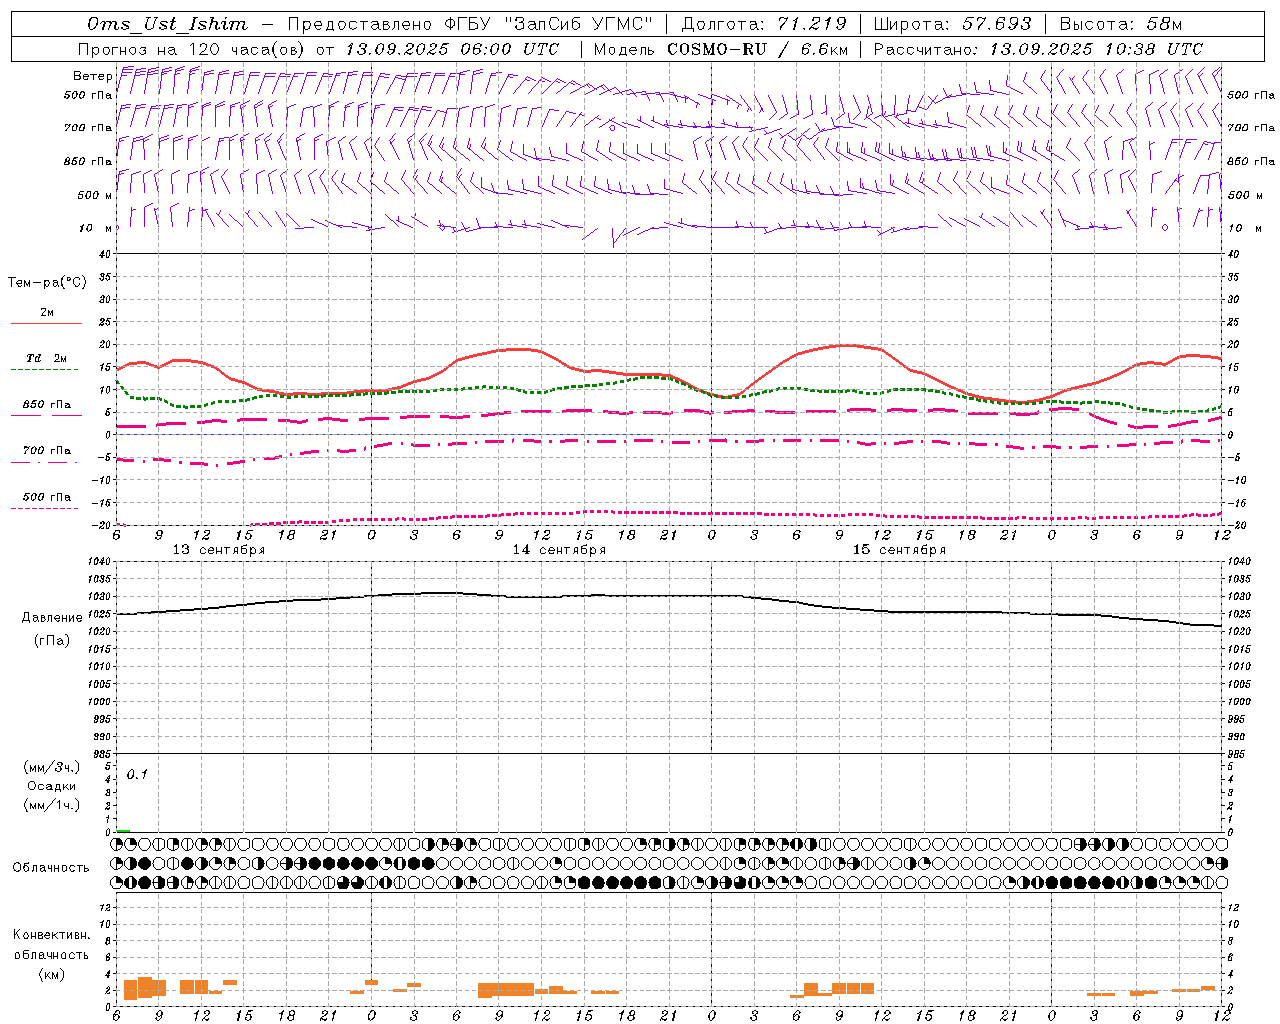Click the 14 сентября date label
This screenshot has height=1024, width=1280.
[559, 550]
